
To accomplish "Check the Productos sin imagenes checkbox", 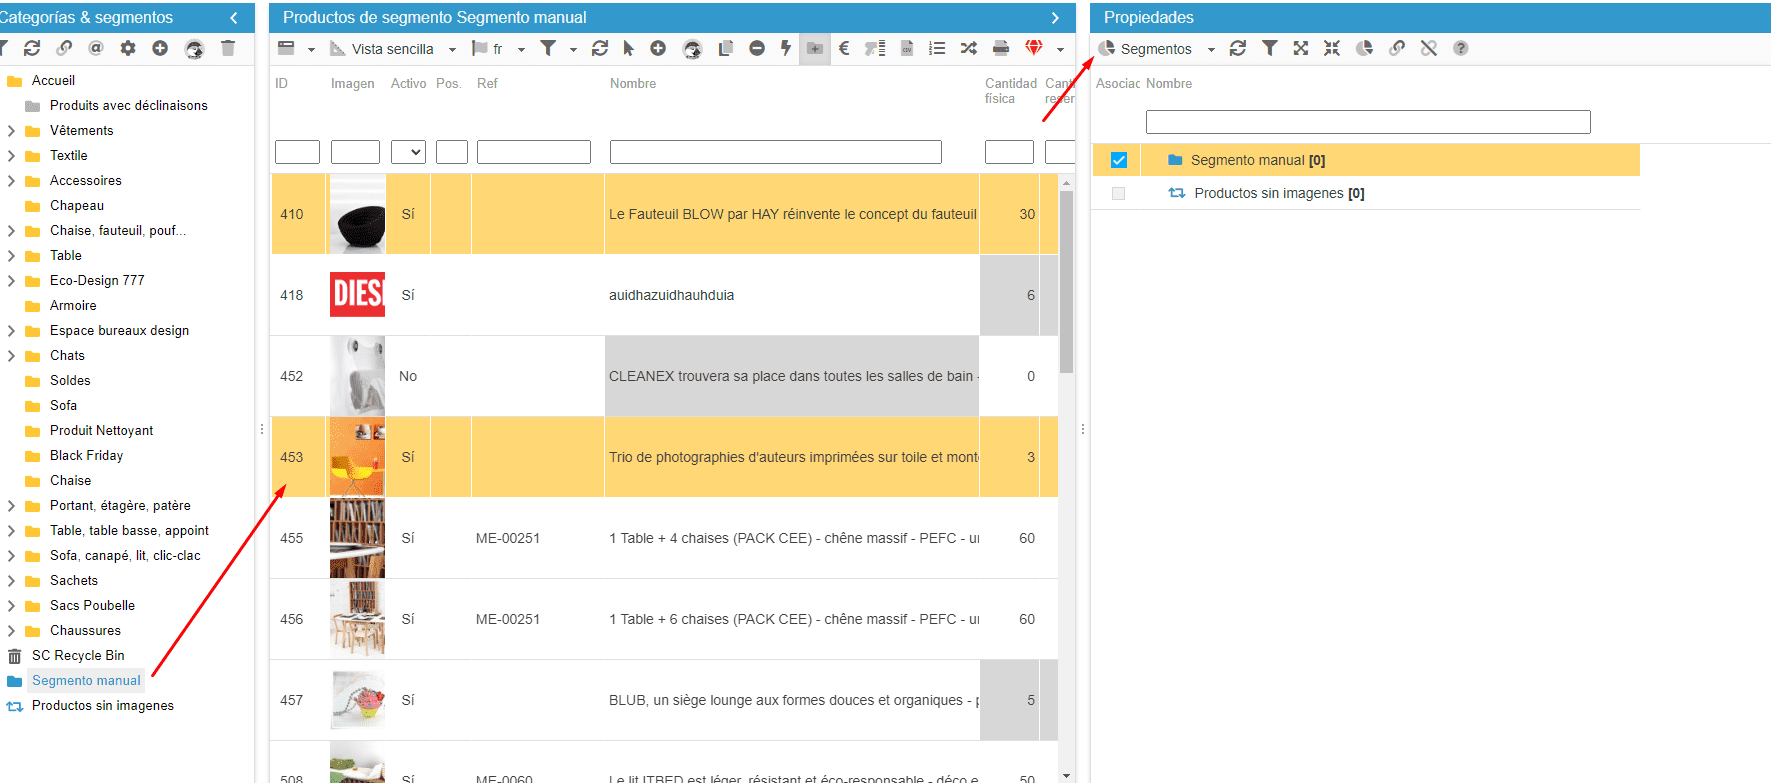I will (x=1118, y=193).
